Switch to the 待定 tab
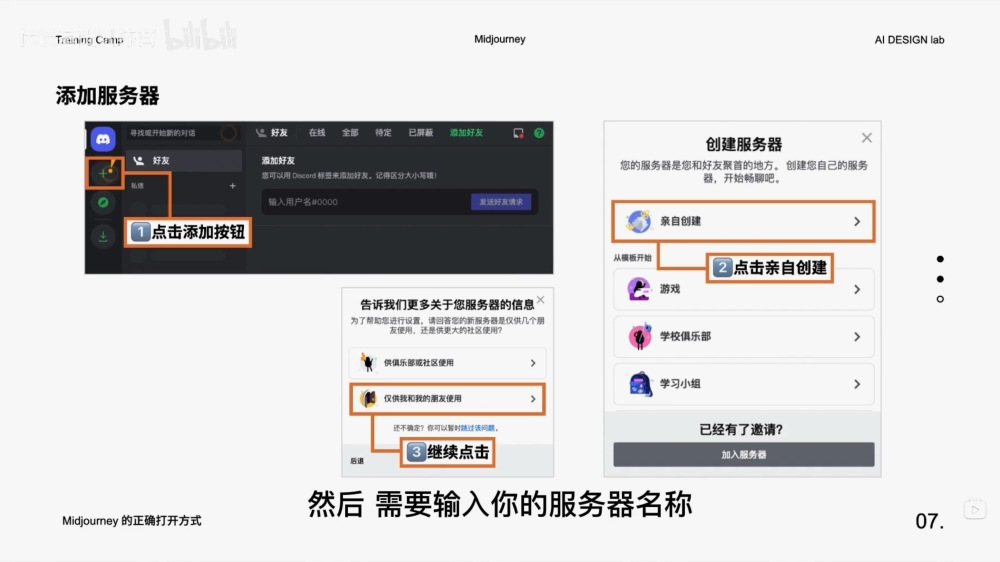Screen dimensions: 1000x562 (383, 133)
